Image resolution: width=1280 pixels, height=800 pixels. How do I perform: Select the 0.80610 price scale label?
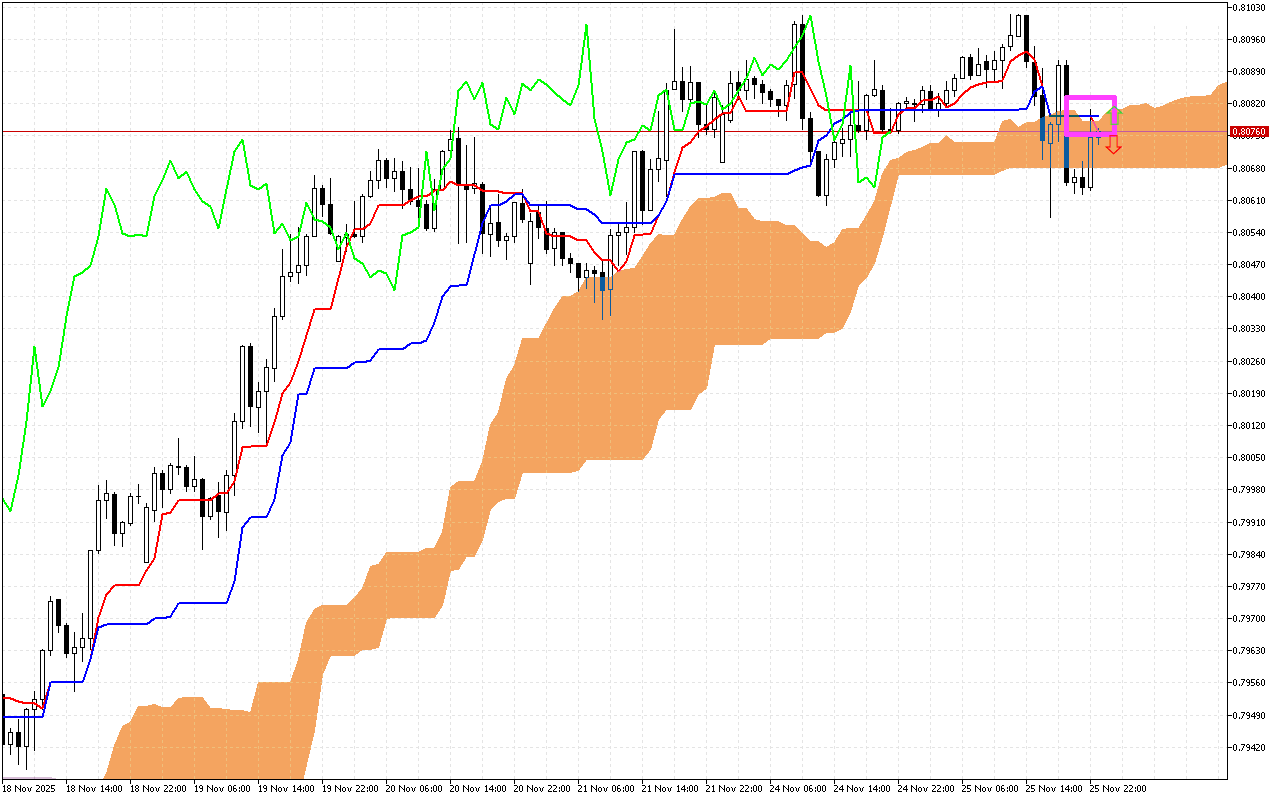1249,200
